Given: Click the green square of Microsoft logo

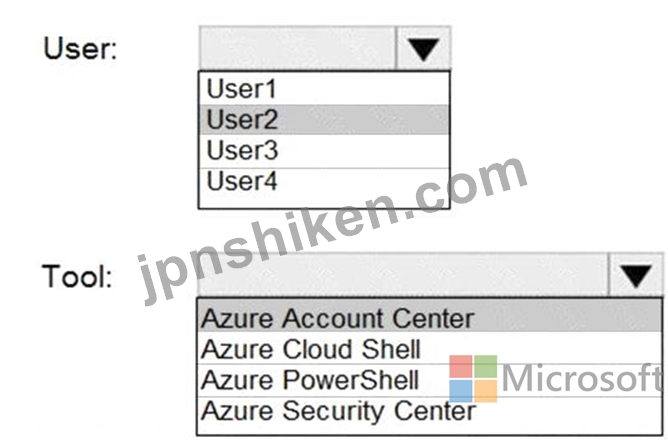Looking at the screenshot, I should pos(486,366).
